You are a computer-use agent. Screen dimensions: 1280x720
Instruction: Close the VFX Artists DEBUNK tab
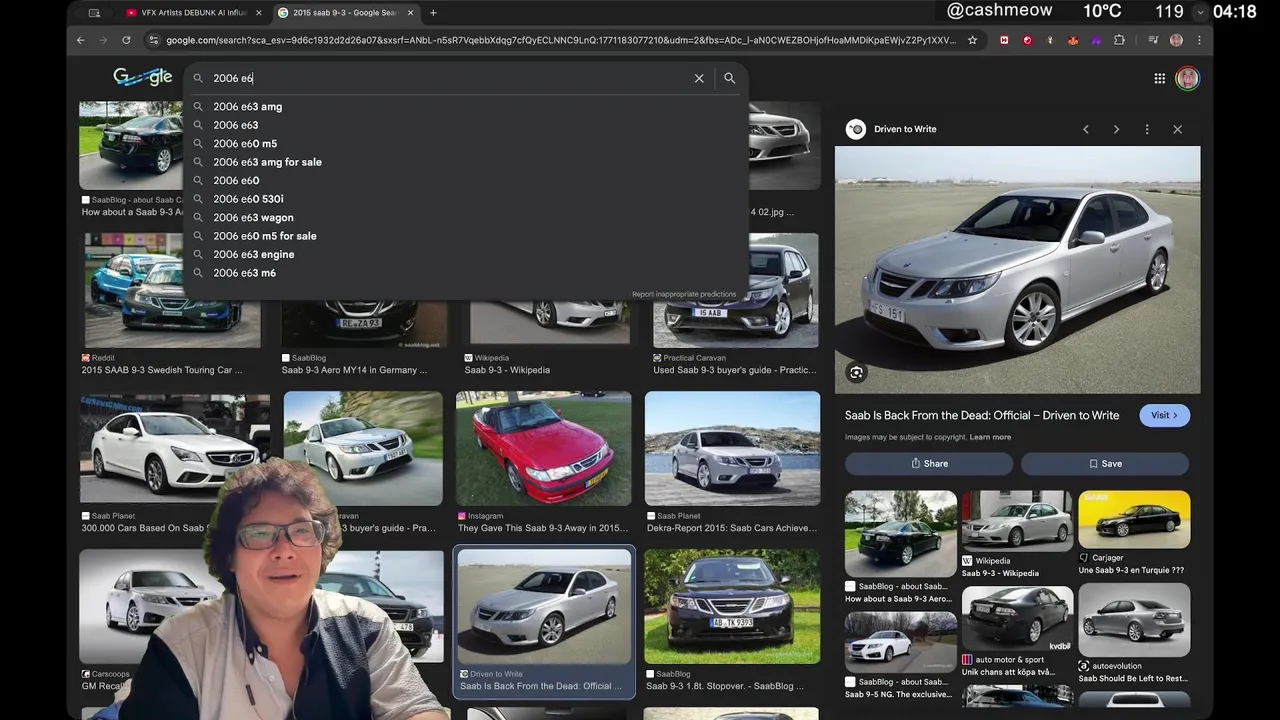click(x=259, y=13)
